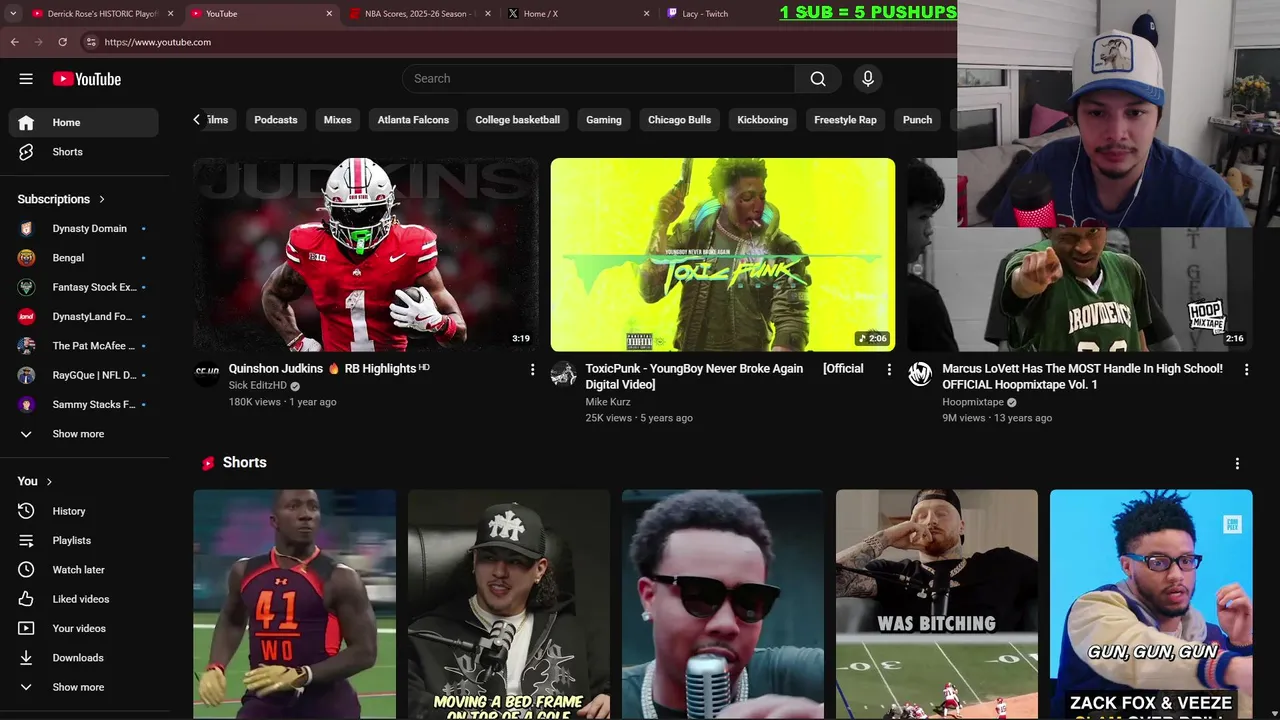Open options menu for ToxicPunk video

pos(889,370)
